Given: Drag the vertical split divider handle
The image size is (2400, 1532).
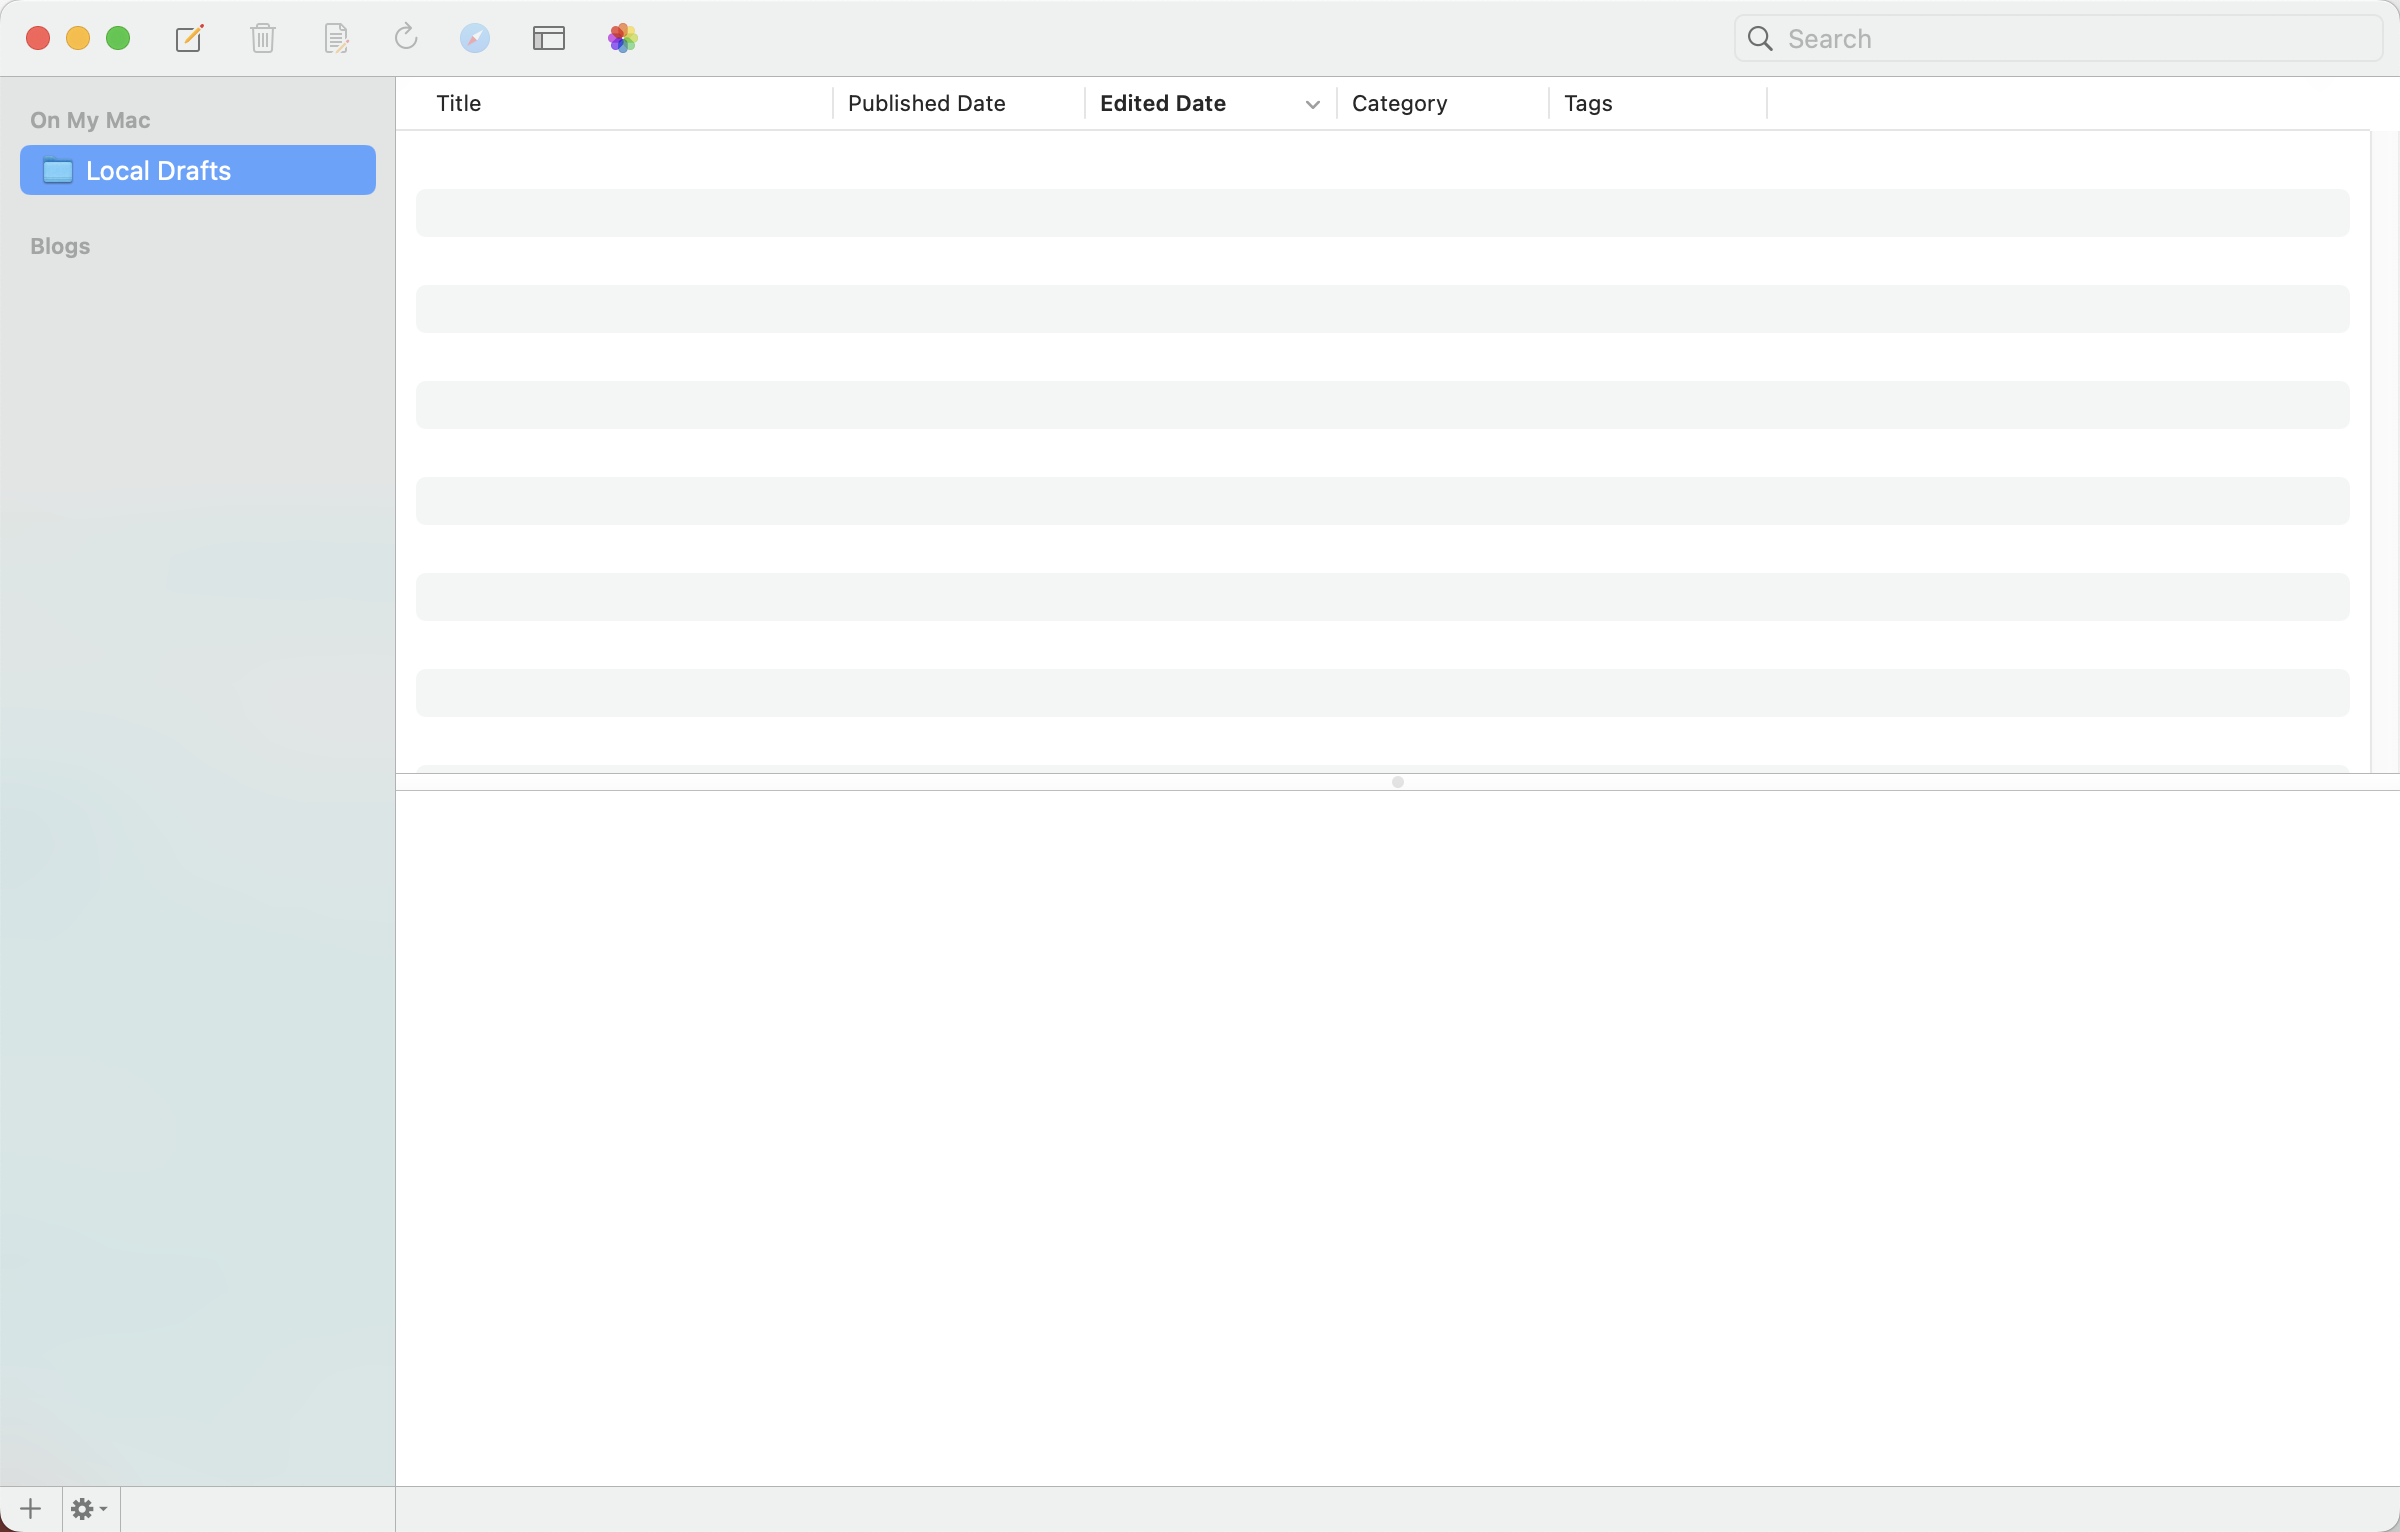Looking at the screenshot, I should pyautogui.click(x=1399, y=782).
